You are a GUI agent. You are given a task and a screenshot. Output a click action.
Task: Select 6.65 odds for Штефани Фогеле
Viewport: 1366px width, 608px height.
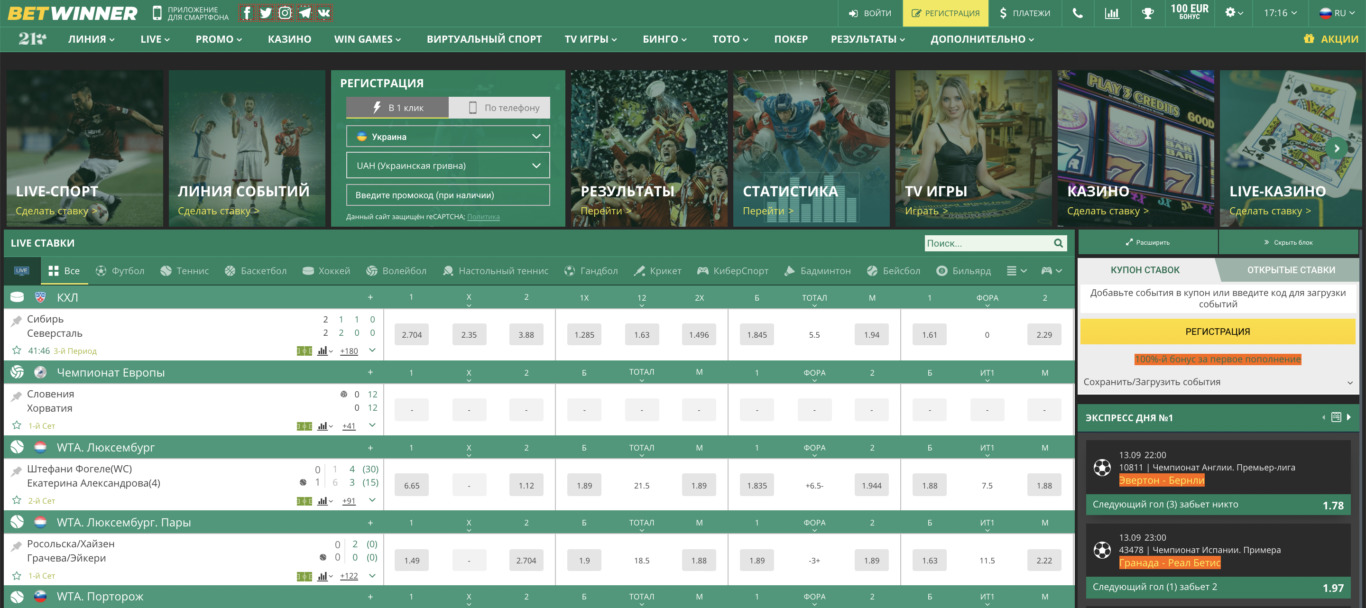click(x=411, y=485)
